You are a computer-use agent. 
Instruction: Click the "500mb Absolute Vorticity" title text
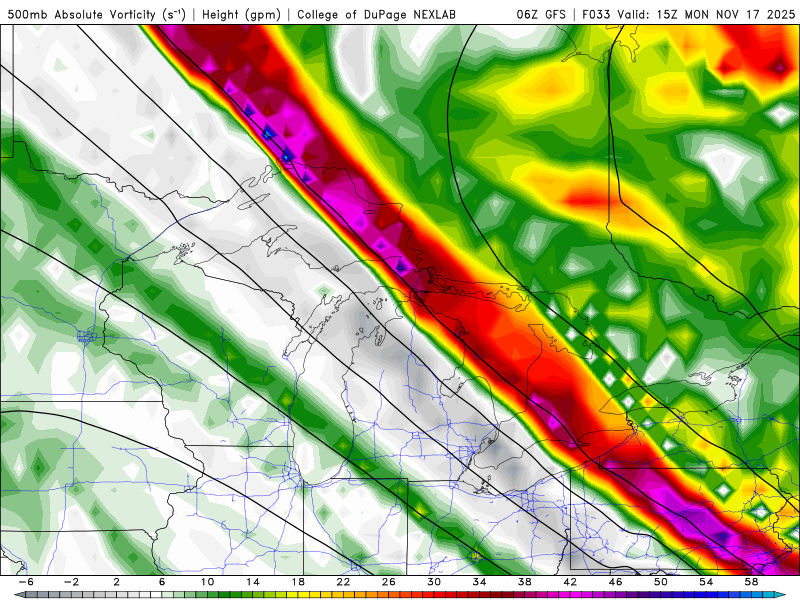pyautogui.click(x=81, y=15)
